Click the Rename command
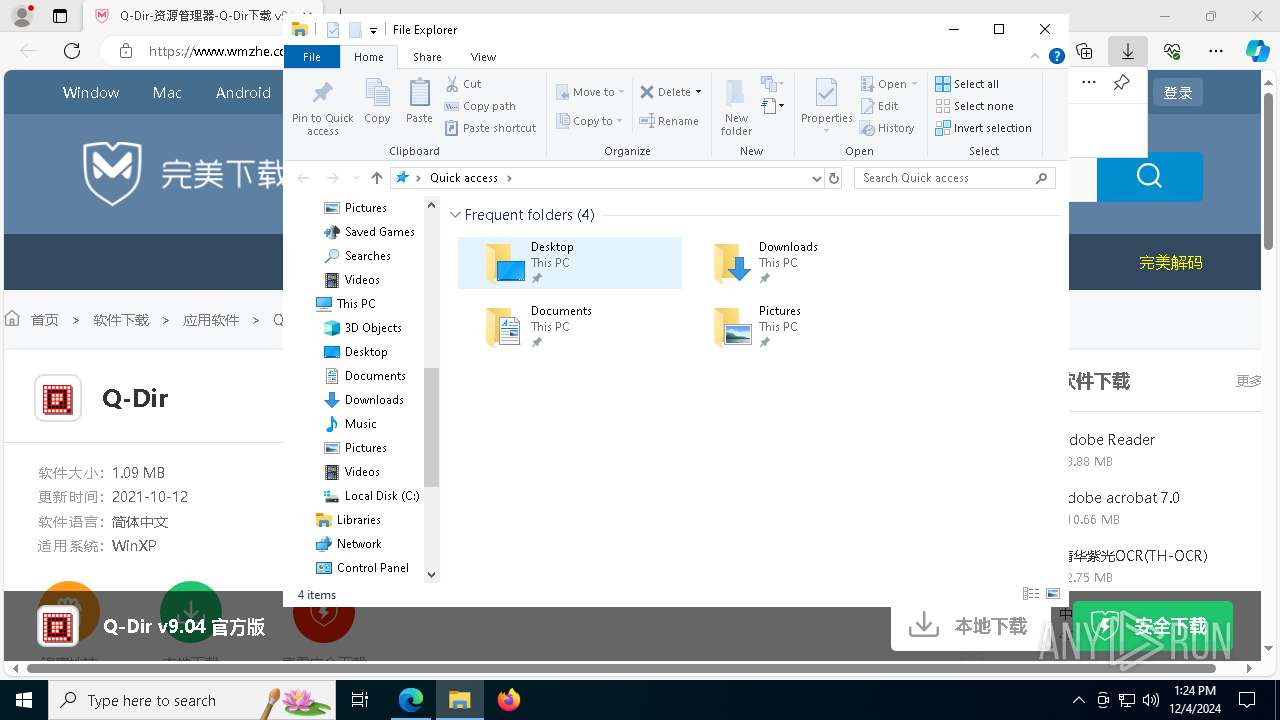Screen dimensions: 1280x720 (669, 121)
